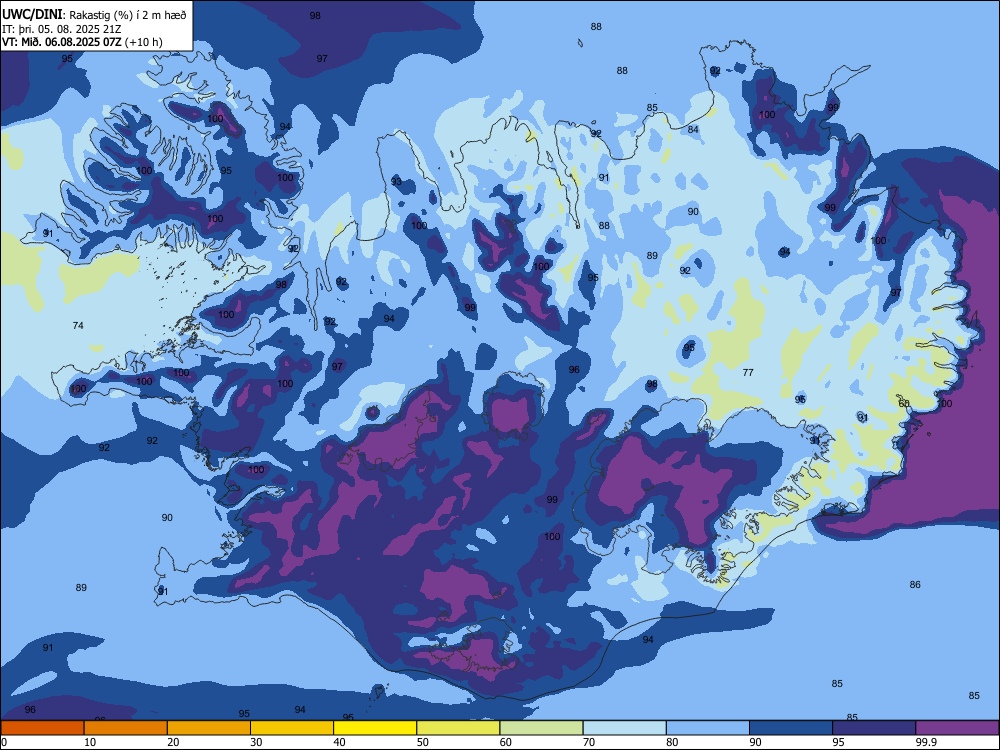Select the '60' legend tick label

click(506, 742)
